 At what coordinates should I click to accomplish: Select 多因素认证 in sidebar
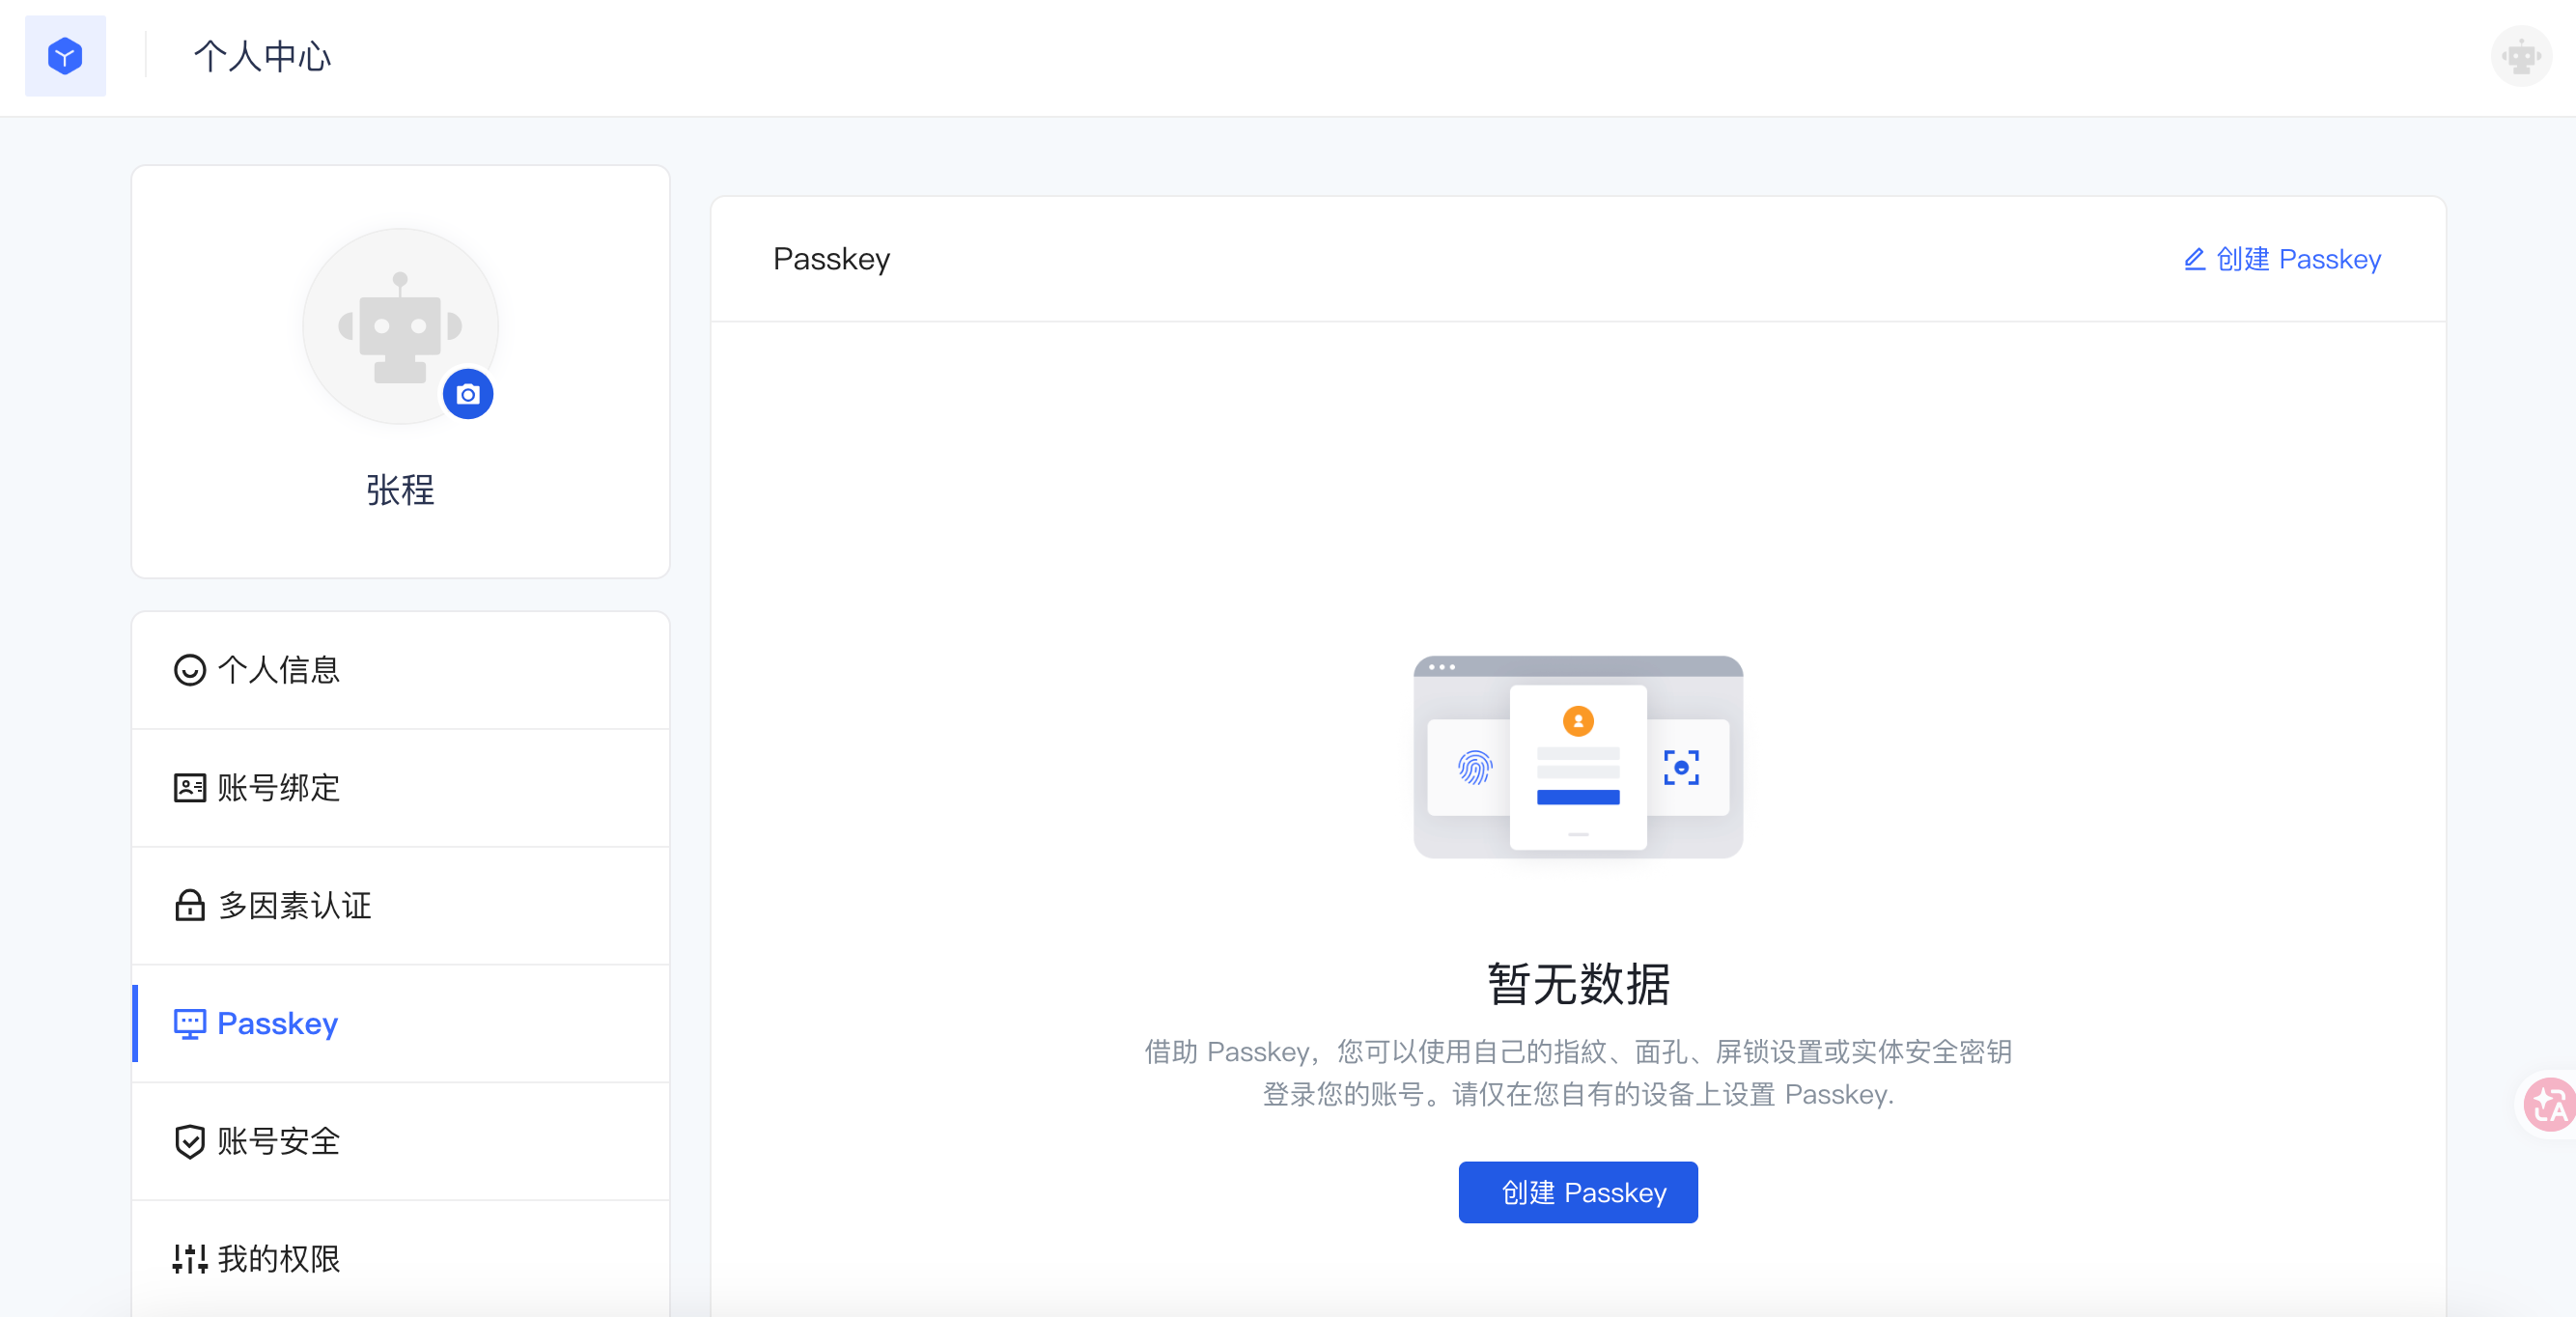coord(295,906)
